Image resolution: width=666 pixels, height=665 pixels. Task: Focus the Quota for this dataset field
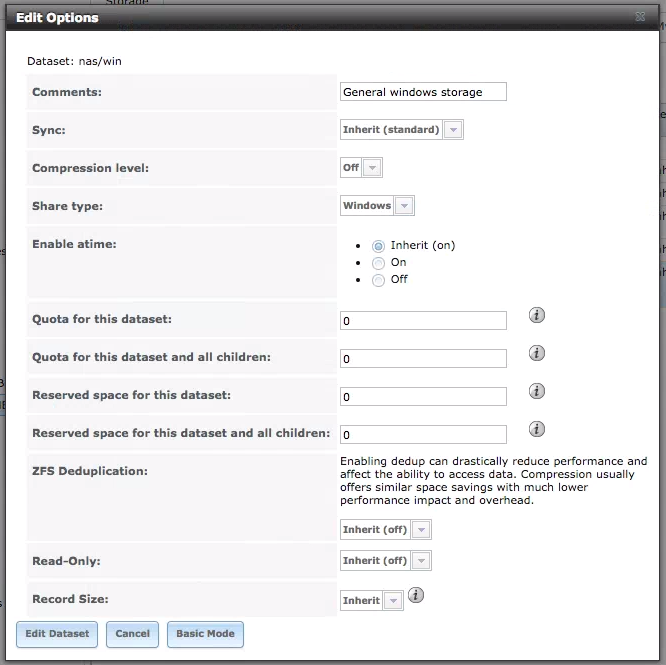pos(423,321)
